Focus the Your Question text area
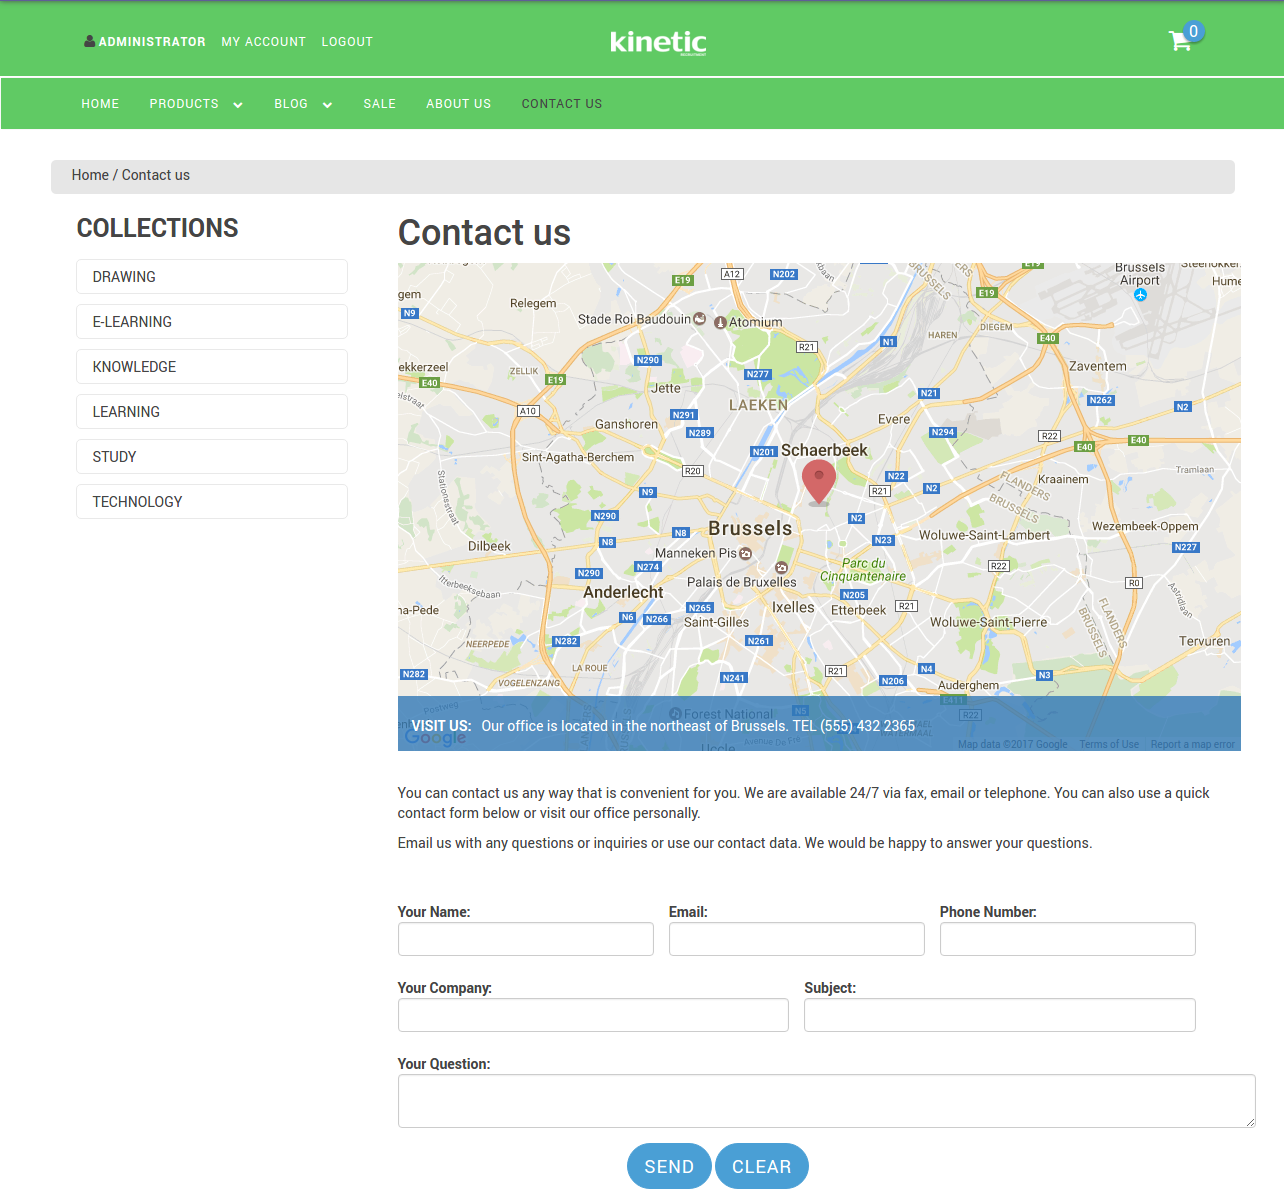1284x1204 pixels. pos(827,1101)
